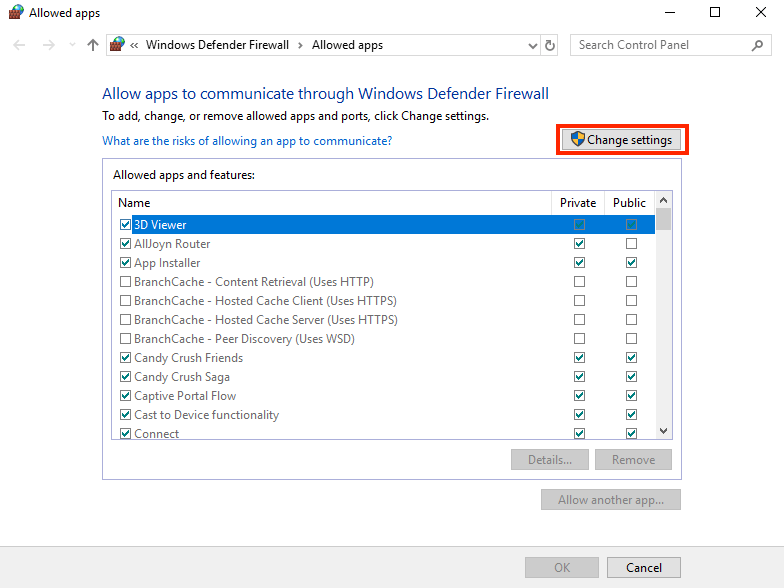The image size is (784, 588).
Task: Click the Private column header
Action: (x=578, y=202)
